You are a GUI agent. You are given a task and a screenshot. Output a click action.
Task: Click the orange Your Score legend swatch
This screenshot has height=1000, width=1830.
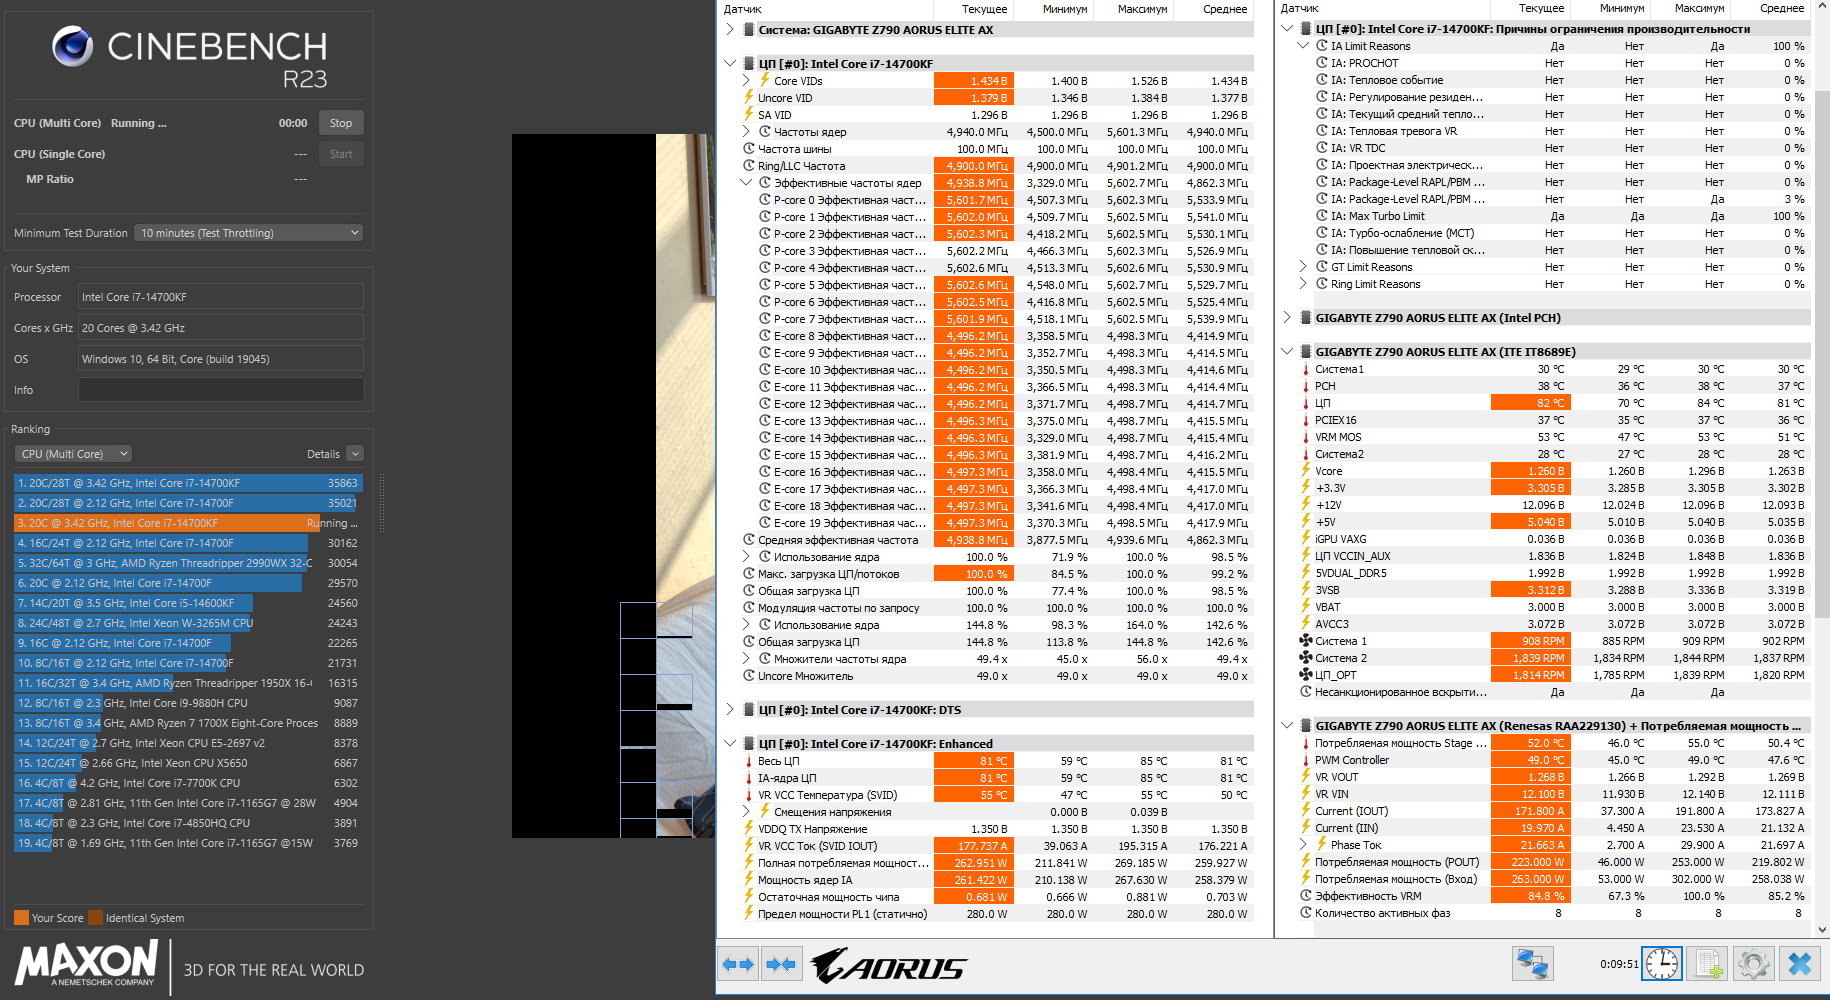21,918
